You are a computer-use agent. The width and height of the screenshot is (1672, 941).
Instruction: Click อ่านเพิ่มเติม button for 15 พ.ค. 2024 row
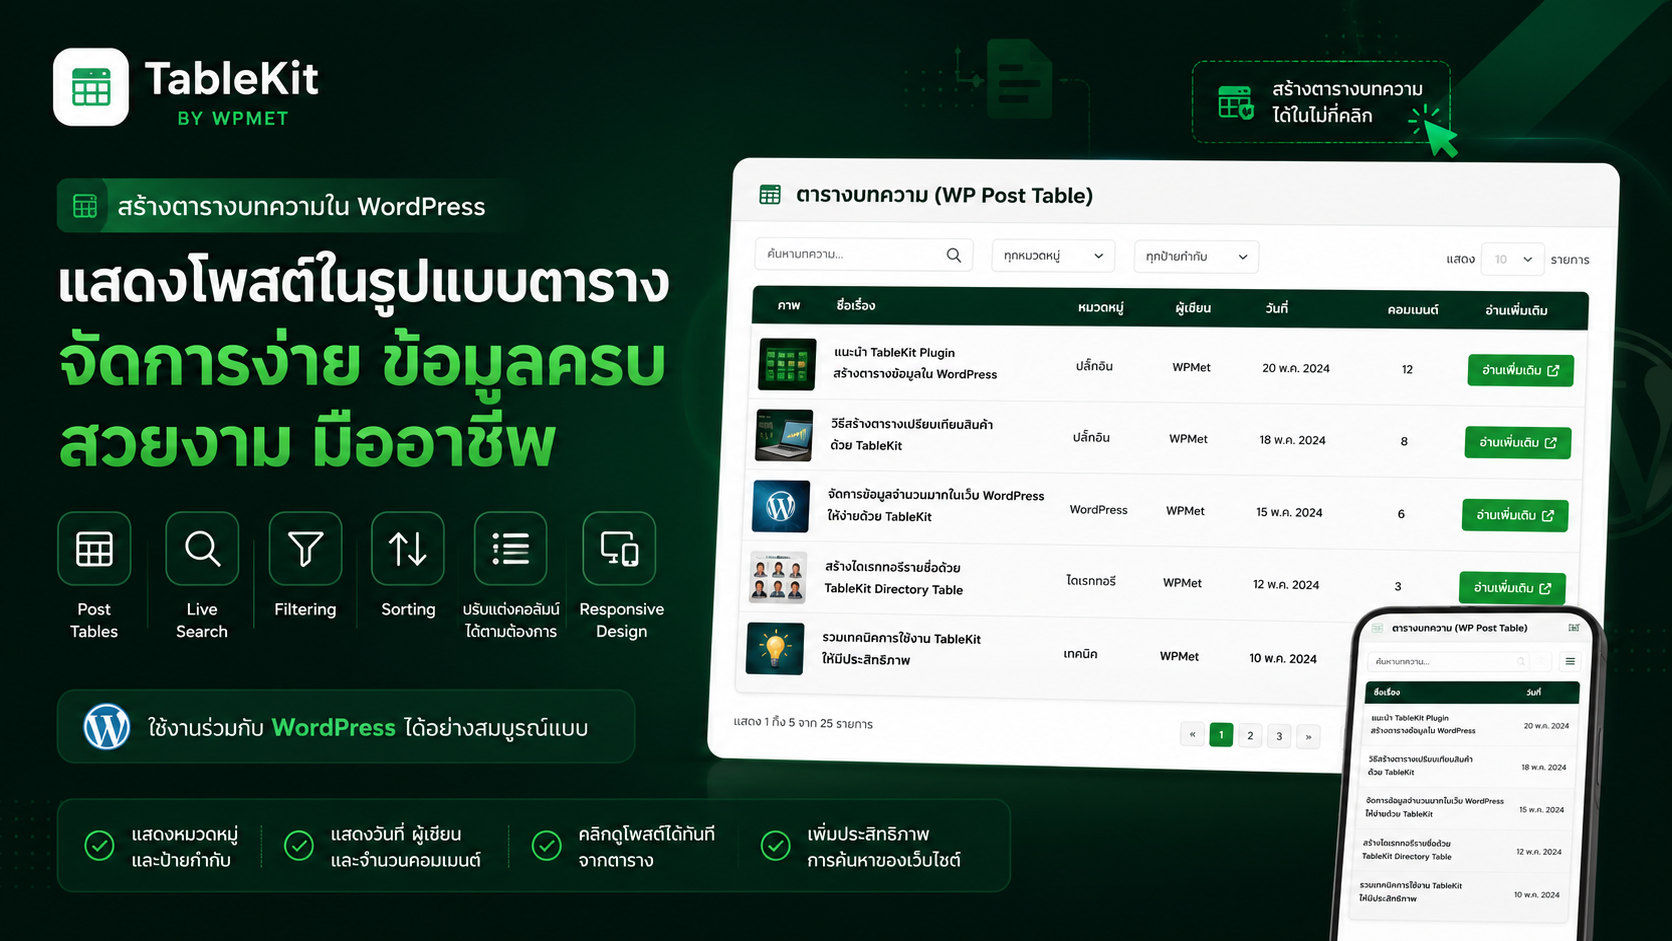coord(1515,515)
